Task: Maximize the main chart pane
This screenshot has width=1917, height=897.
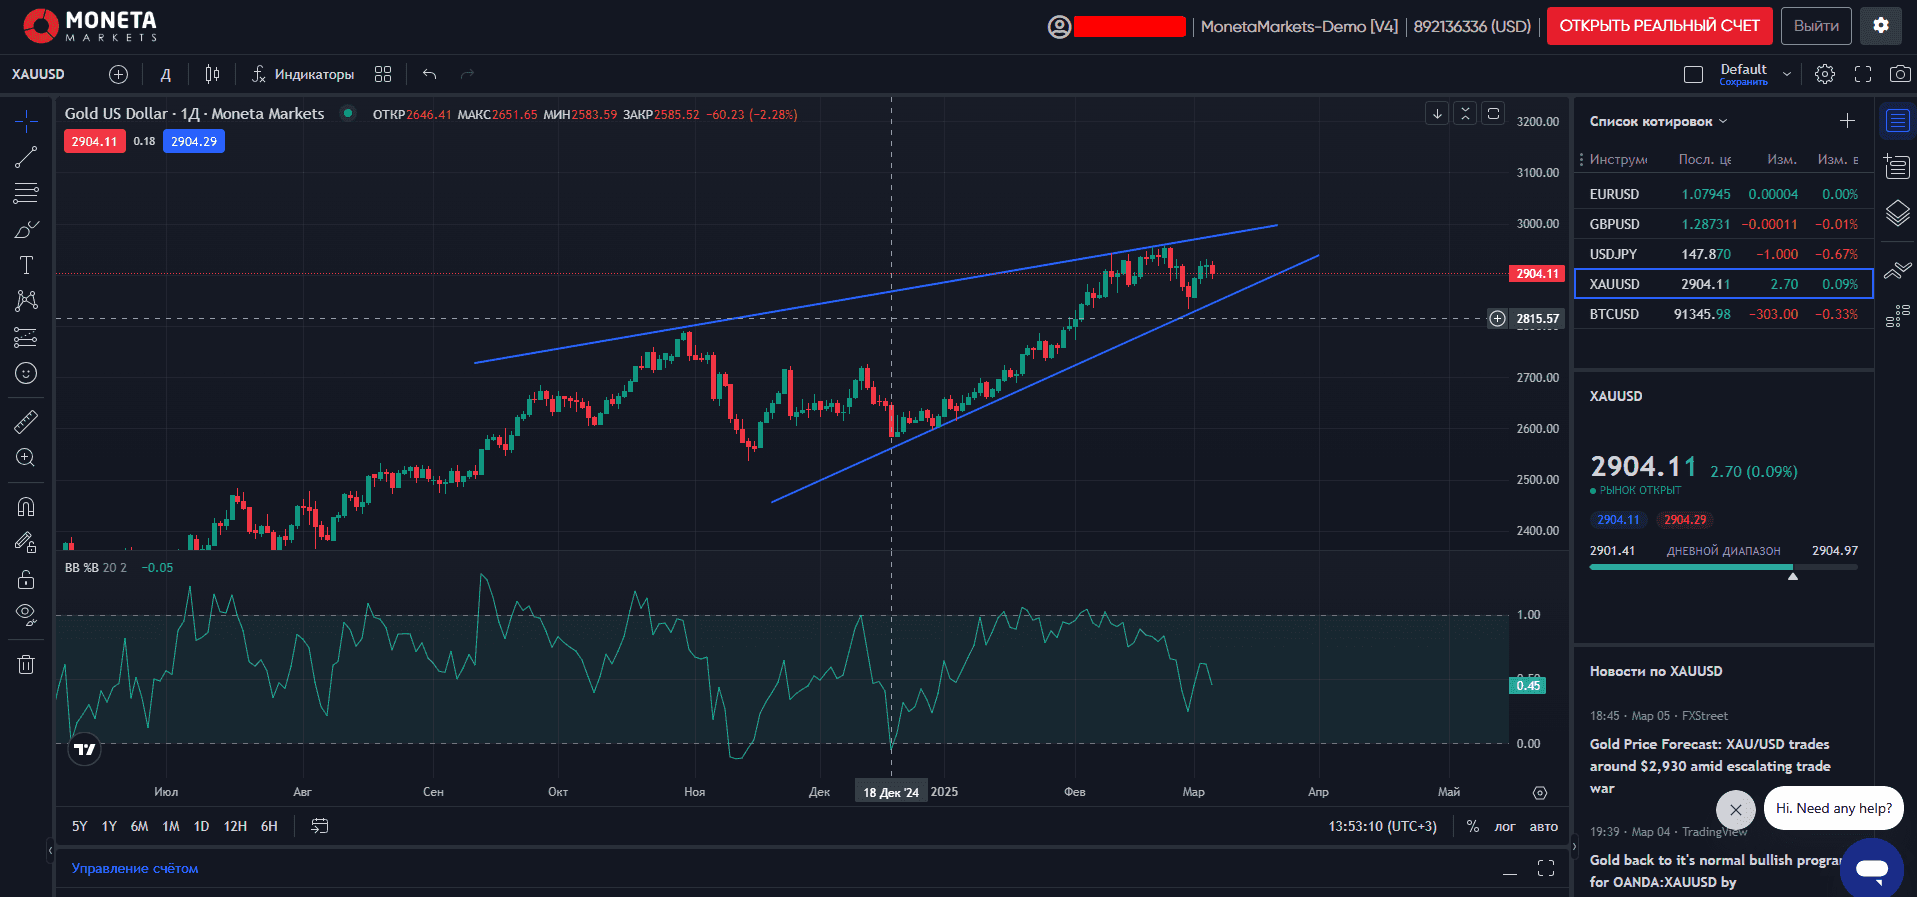Action: [x=1493, y=114]
